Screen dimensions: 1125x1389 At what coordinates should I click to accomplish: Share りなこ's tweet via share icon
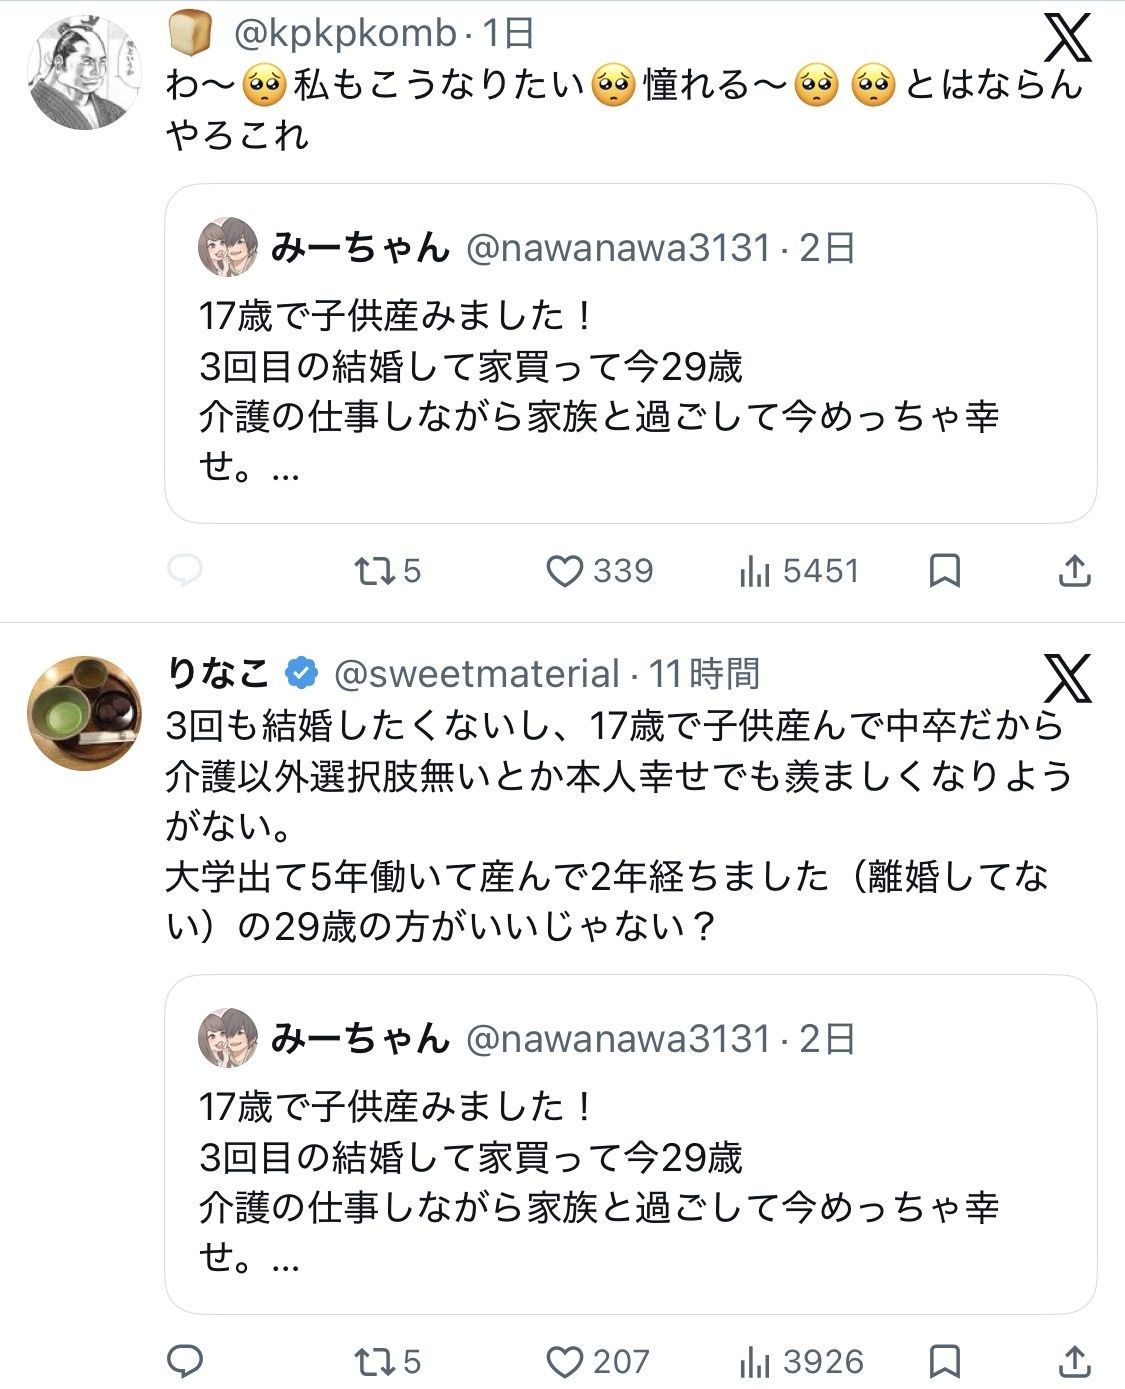click(x=1074, y=1361)
